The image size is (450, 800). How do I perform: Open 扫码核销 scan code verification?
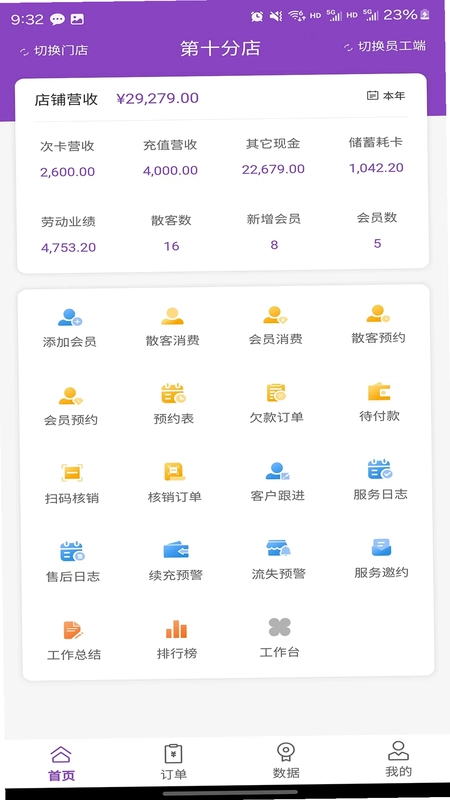pyautogui.click(x=72, y=473)
